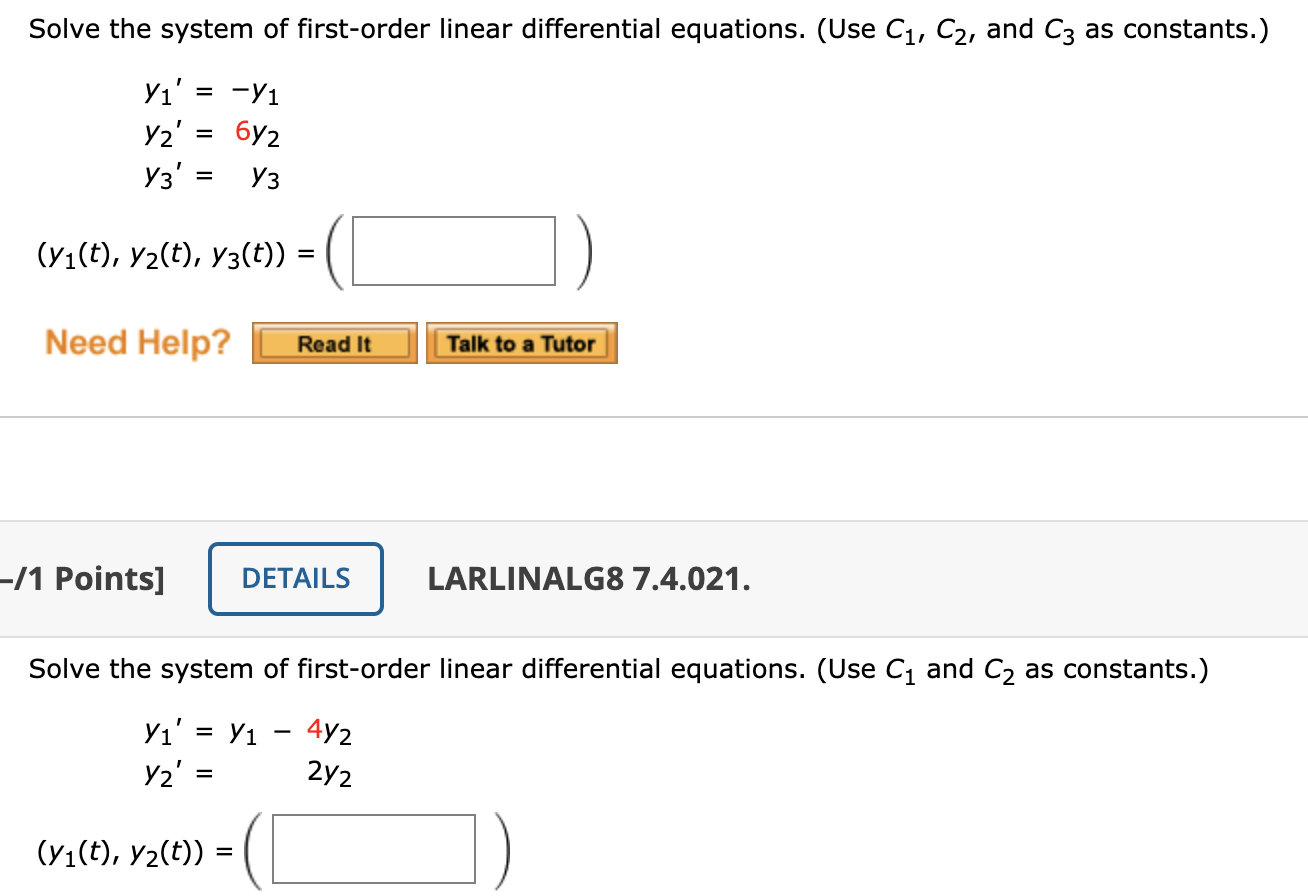Click the Talk to a Tutor button

click(x=521, y=343)
